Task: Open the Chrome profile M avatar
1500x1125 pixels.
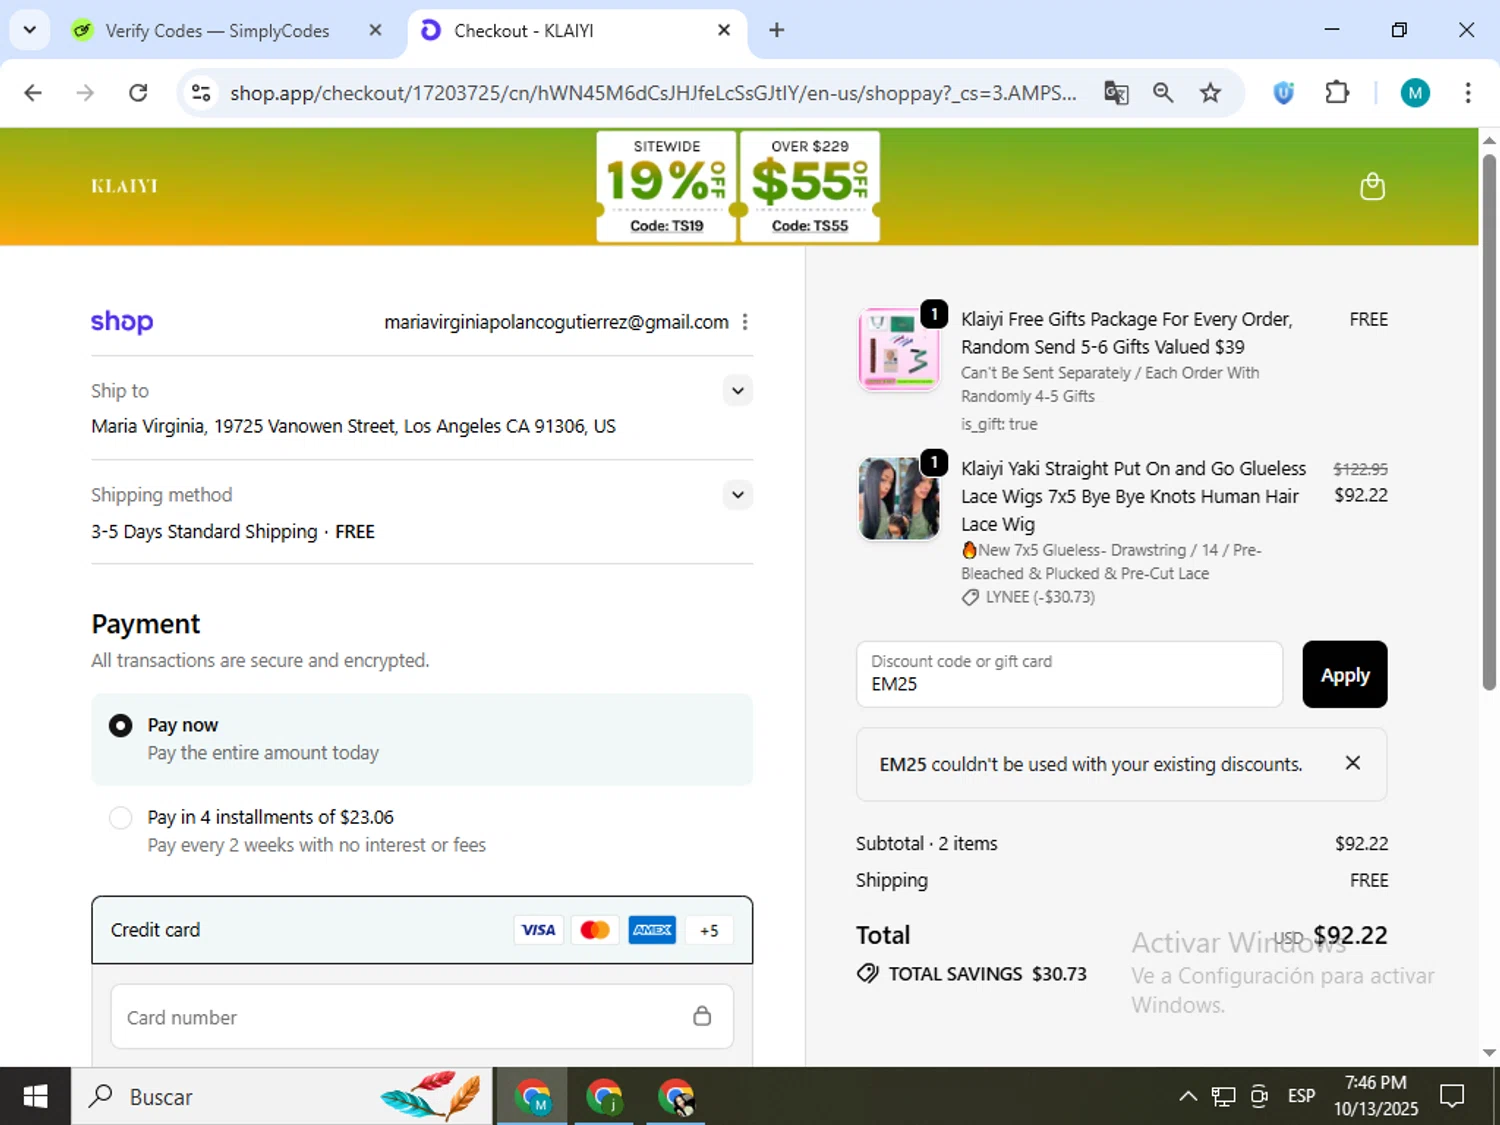Action: tap(1414, 93)
